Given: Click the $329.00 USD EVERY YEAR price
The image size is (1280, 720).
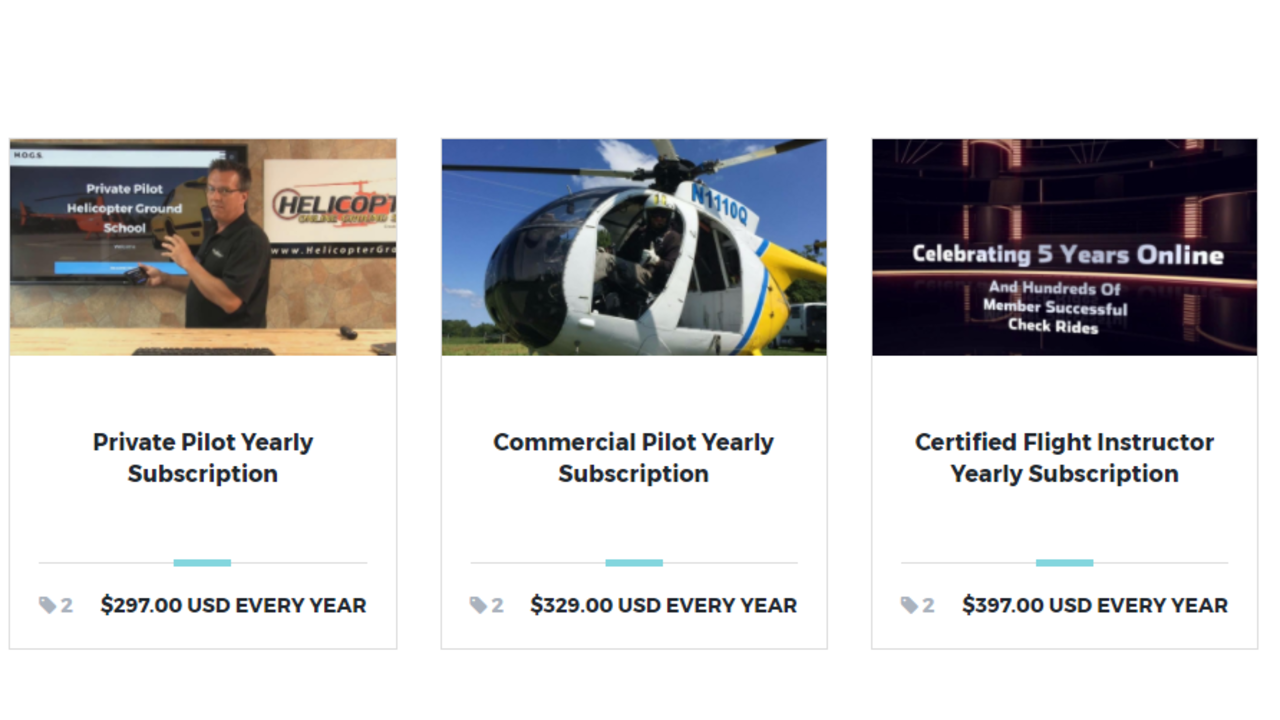Looking at the screenshot, I should pyautogui.click(x=664, y=605).
